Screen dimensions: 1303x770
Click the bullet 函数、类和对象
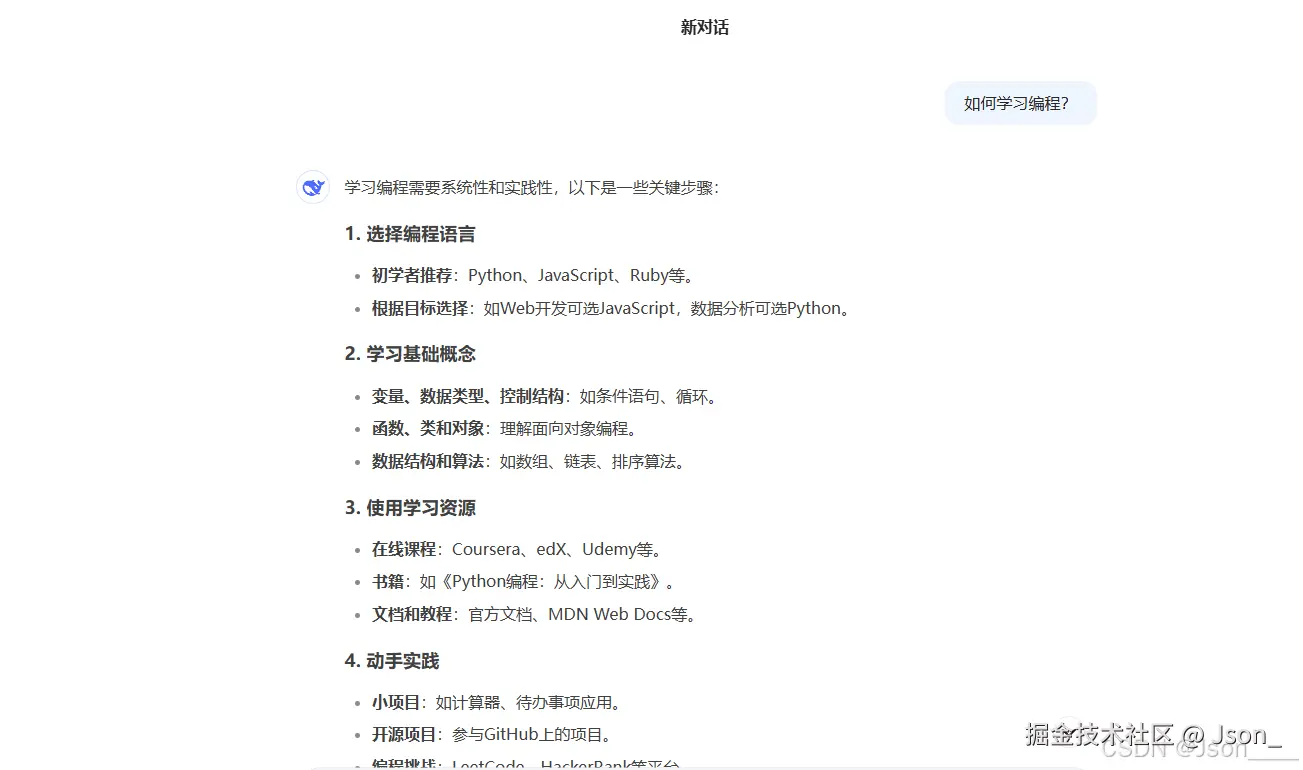[x=505, y=428]
